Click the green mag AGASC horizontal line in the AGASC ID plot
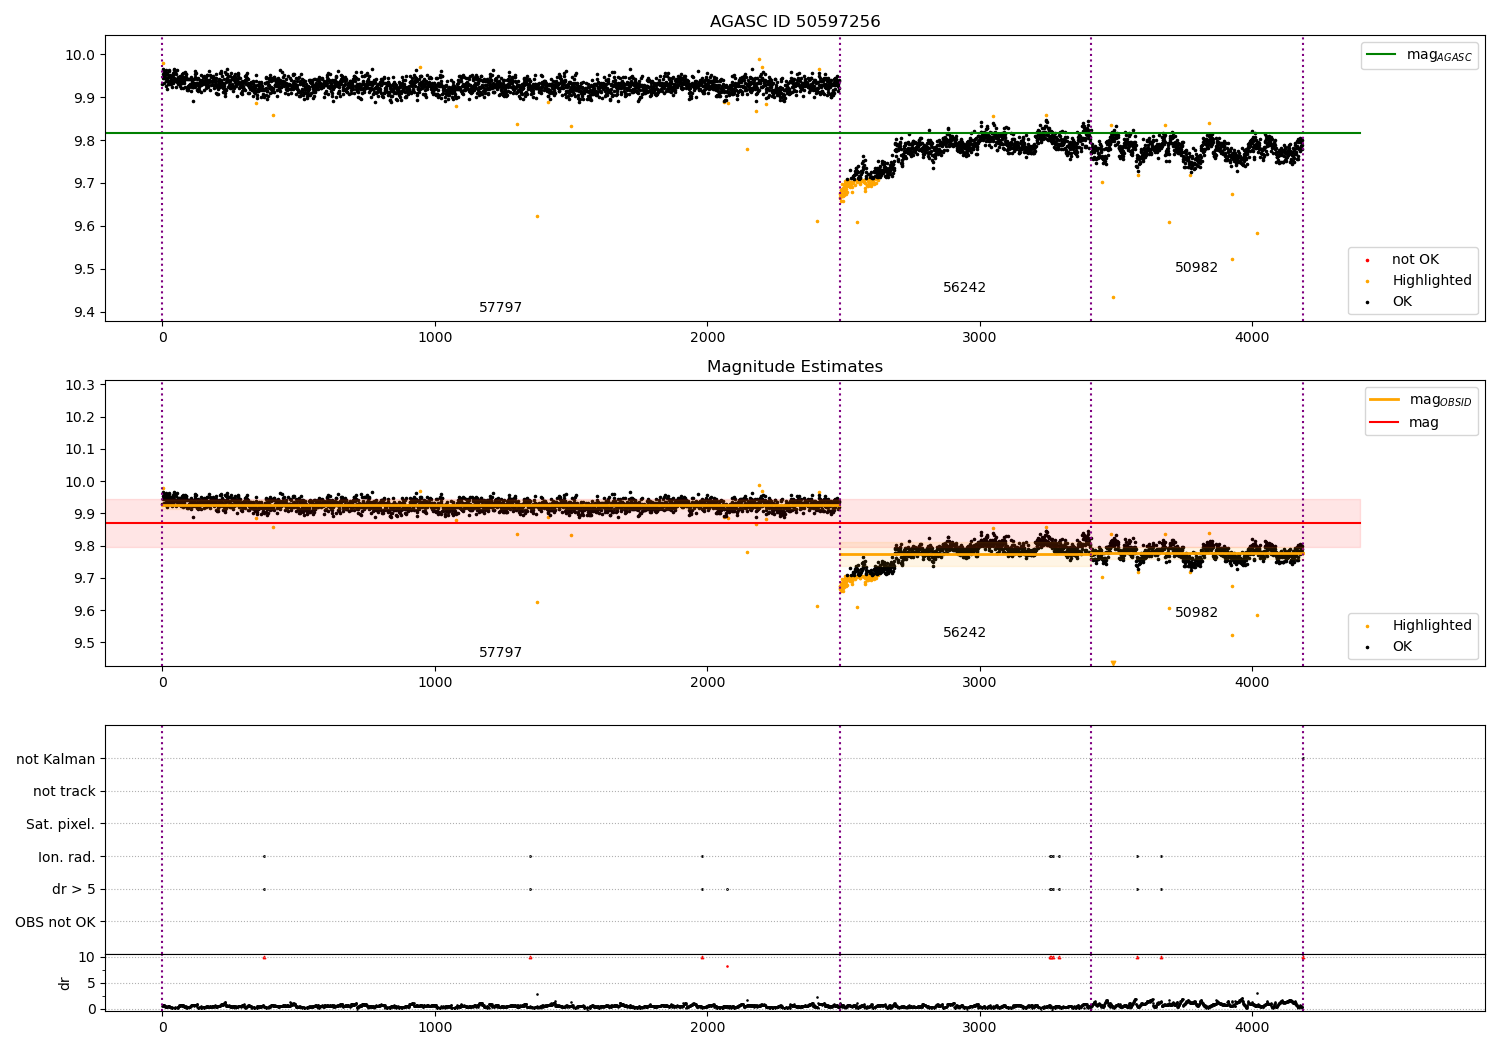This screenshot has height=1050, width=1500. pos(733,133)
